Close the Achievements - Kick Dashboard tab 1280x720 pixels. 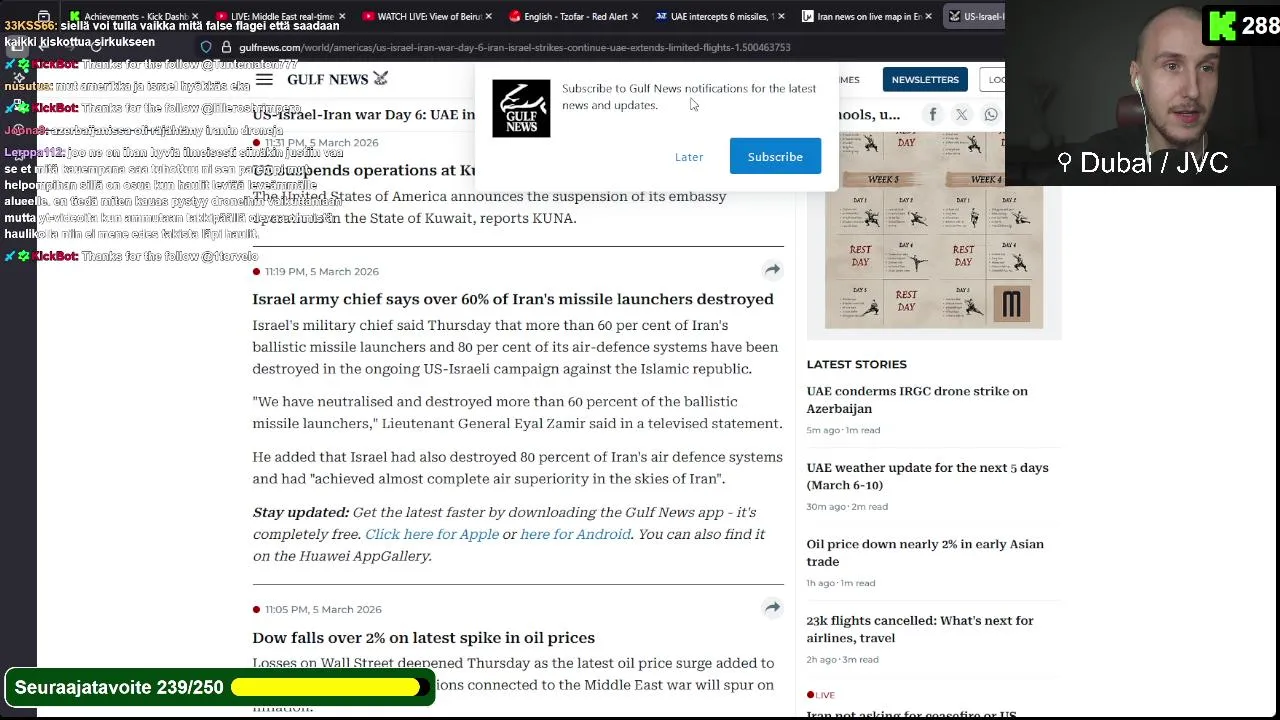point(195,16)
